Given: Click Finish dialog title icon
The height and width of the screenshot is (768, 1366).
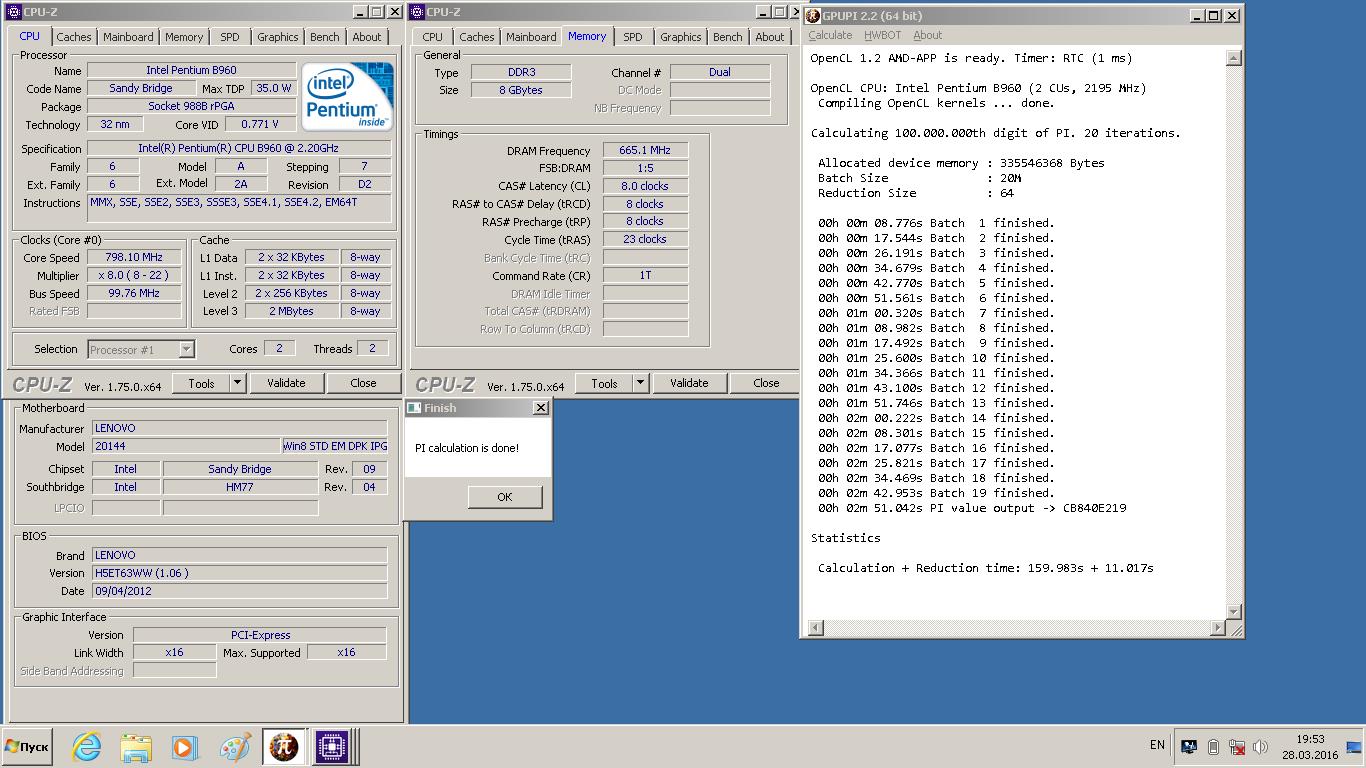Looking at the screenshot, I should (414, 408).
